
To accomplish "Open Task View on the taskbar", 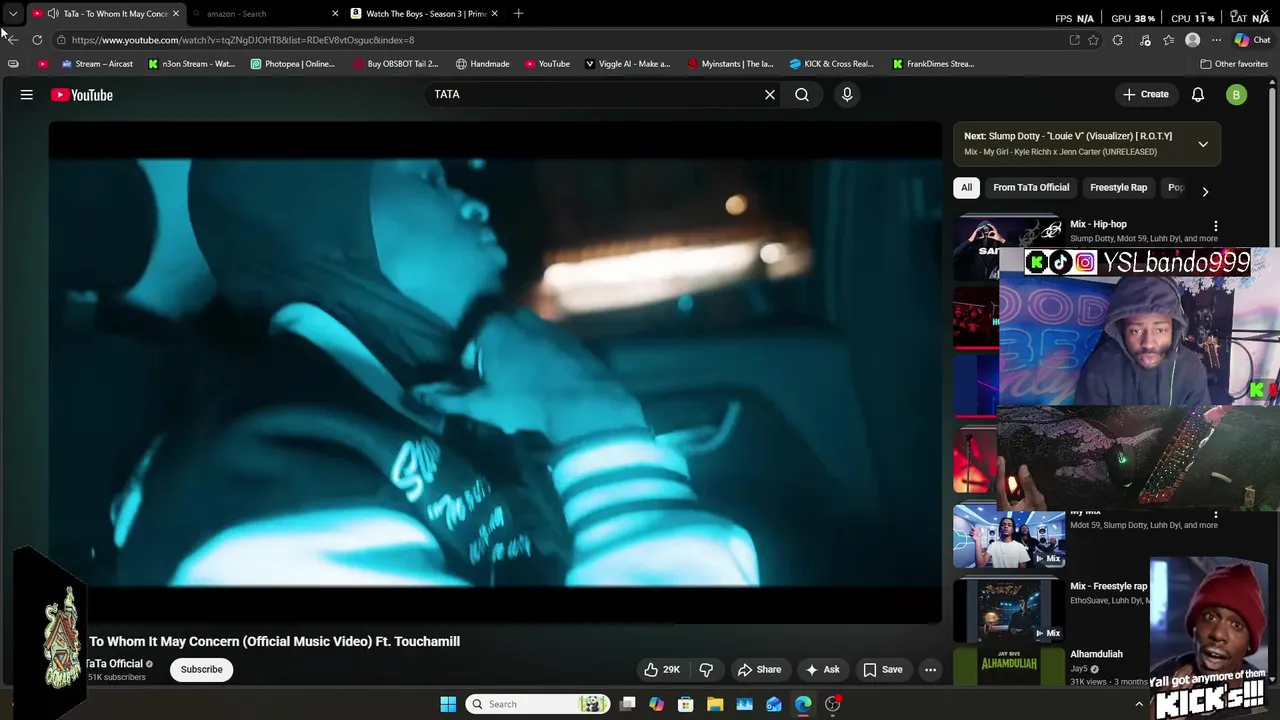I will click(628, 704).
